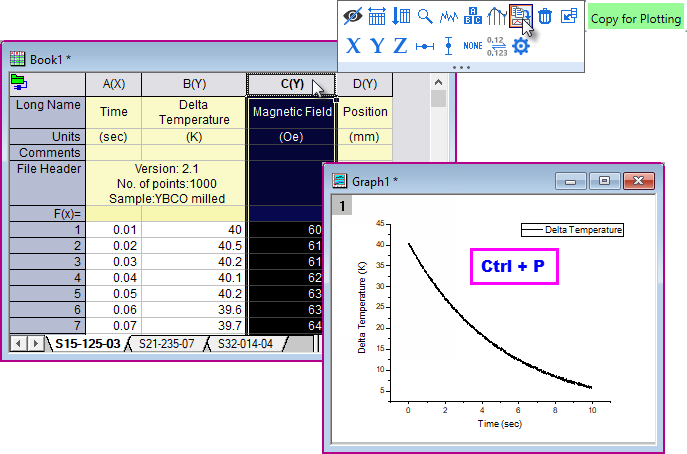Click the (mm) units cell

tap(365, 137)
